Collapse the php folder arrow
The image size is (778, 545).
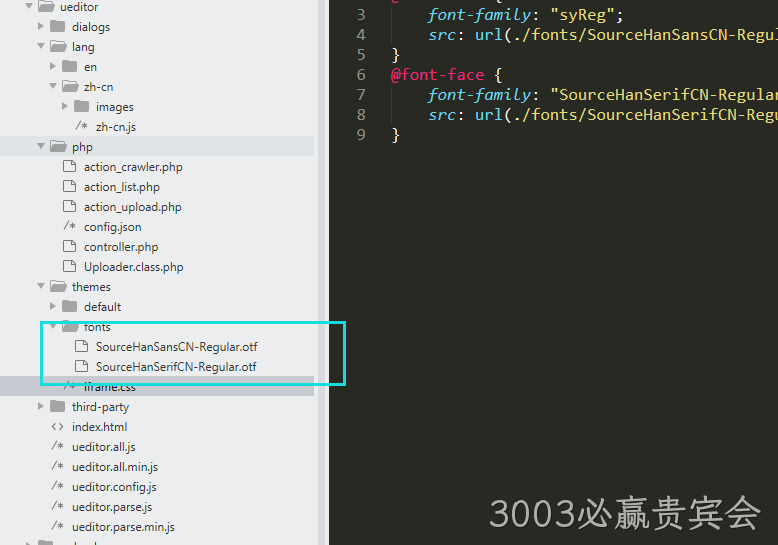(x=41, y=146)
